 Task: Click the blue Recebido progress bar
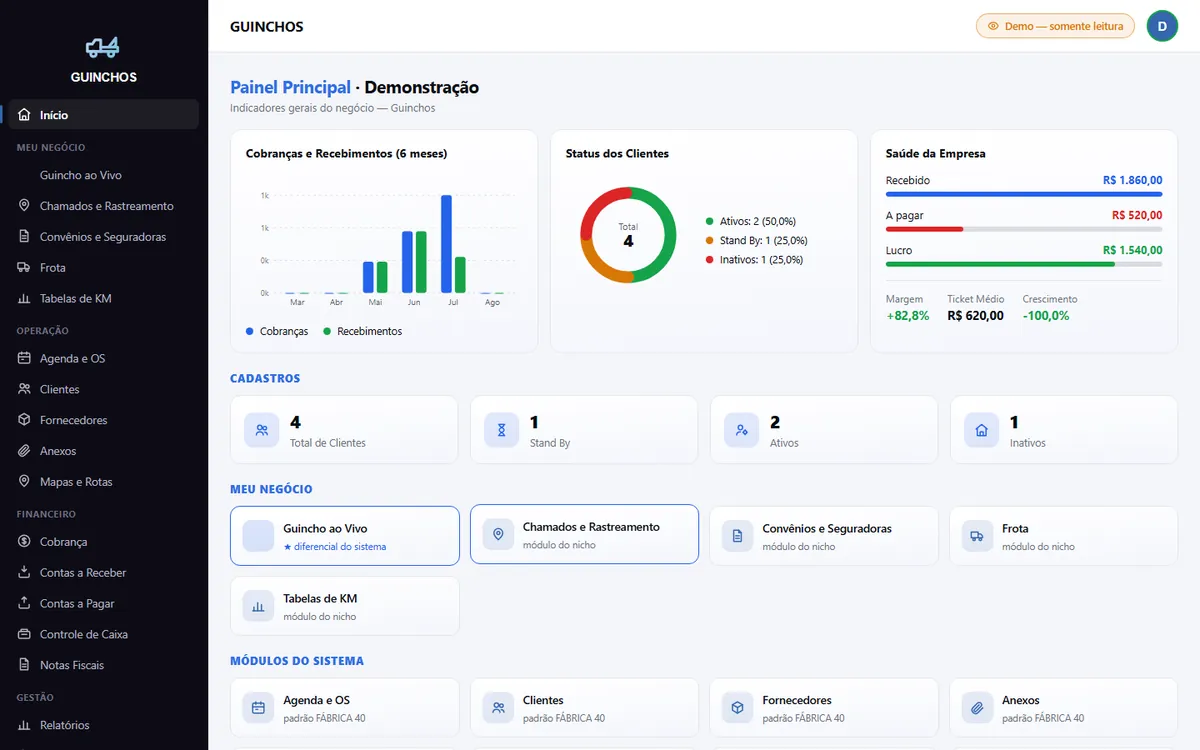(1024, 194)
